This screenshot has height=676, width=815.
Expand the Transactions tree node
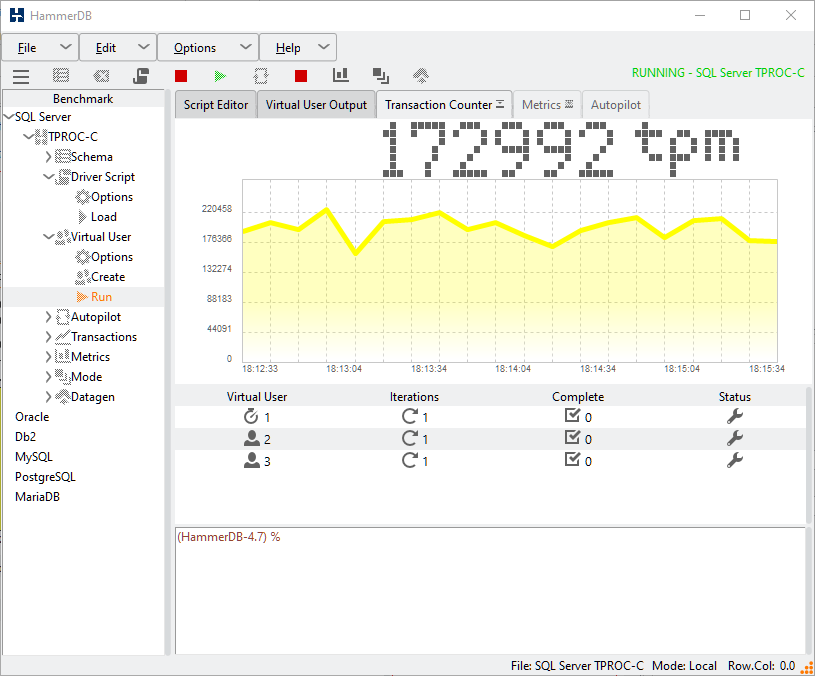(x=48, y=337)
